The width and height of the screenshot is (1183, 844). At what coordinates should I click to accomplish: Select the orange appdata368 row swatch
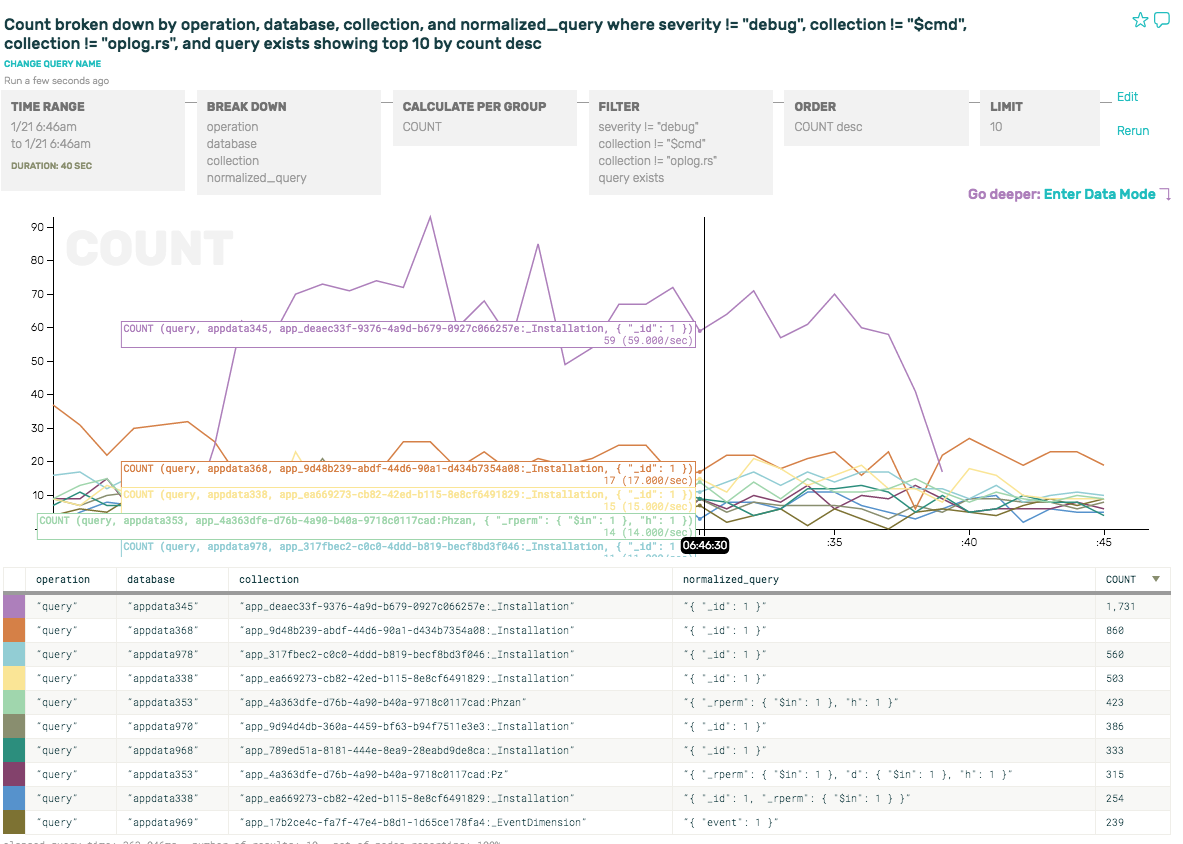(x=14, y=631)
